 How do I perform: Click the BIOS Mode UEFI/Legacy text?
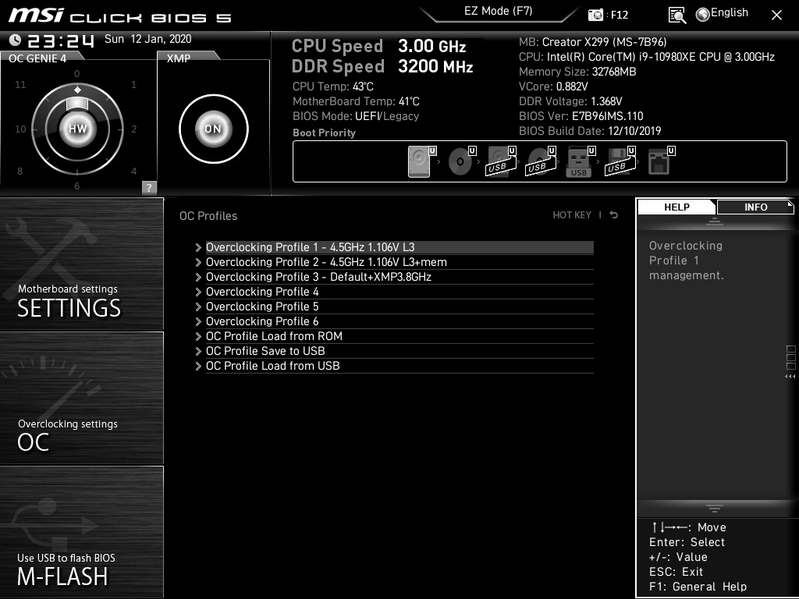pyautogui.click(x=356, y=116)
